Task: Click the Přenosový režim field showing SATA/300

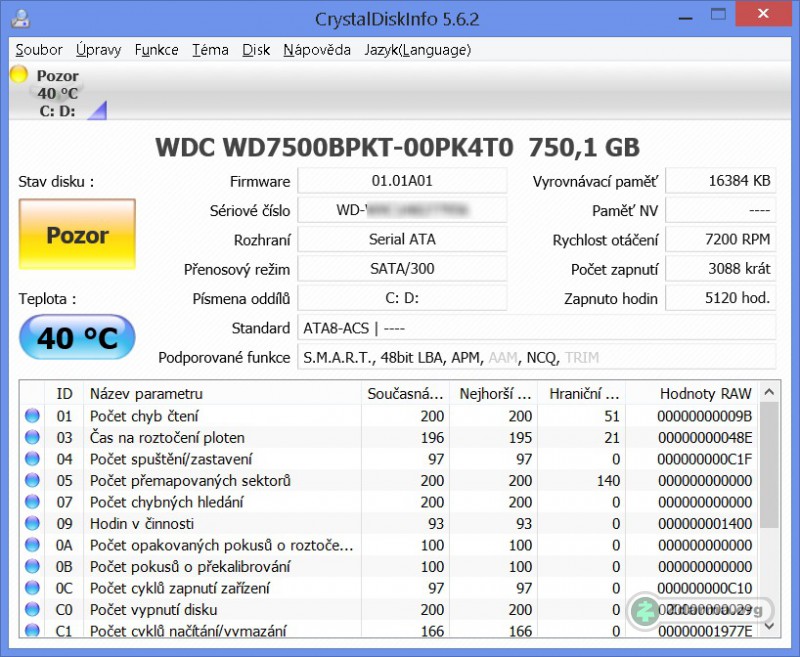Action: (402, 269)
